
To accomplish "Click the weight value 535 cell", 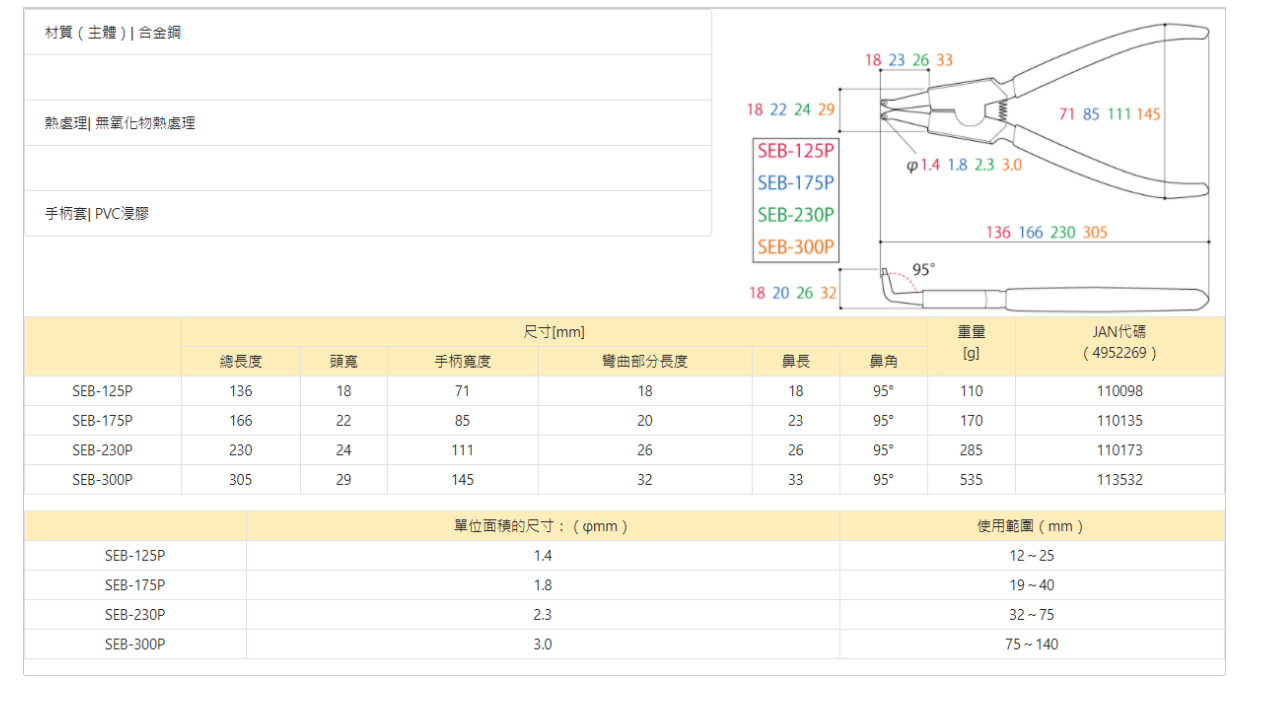I will pyautogui.click(x=971, y=480).
